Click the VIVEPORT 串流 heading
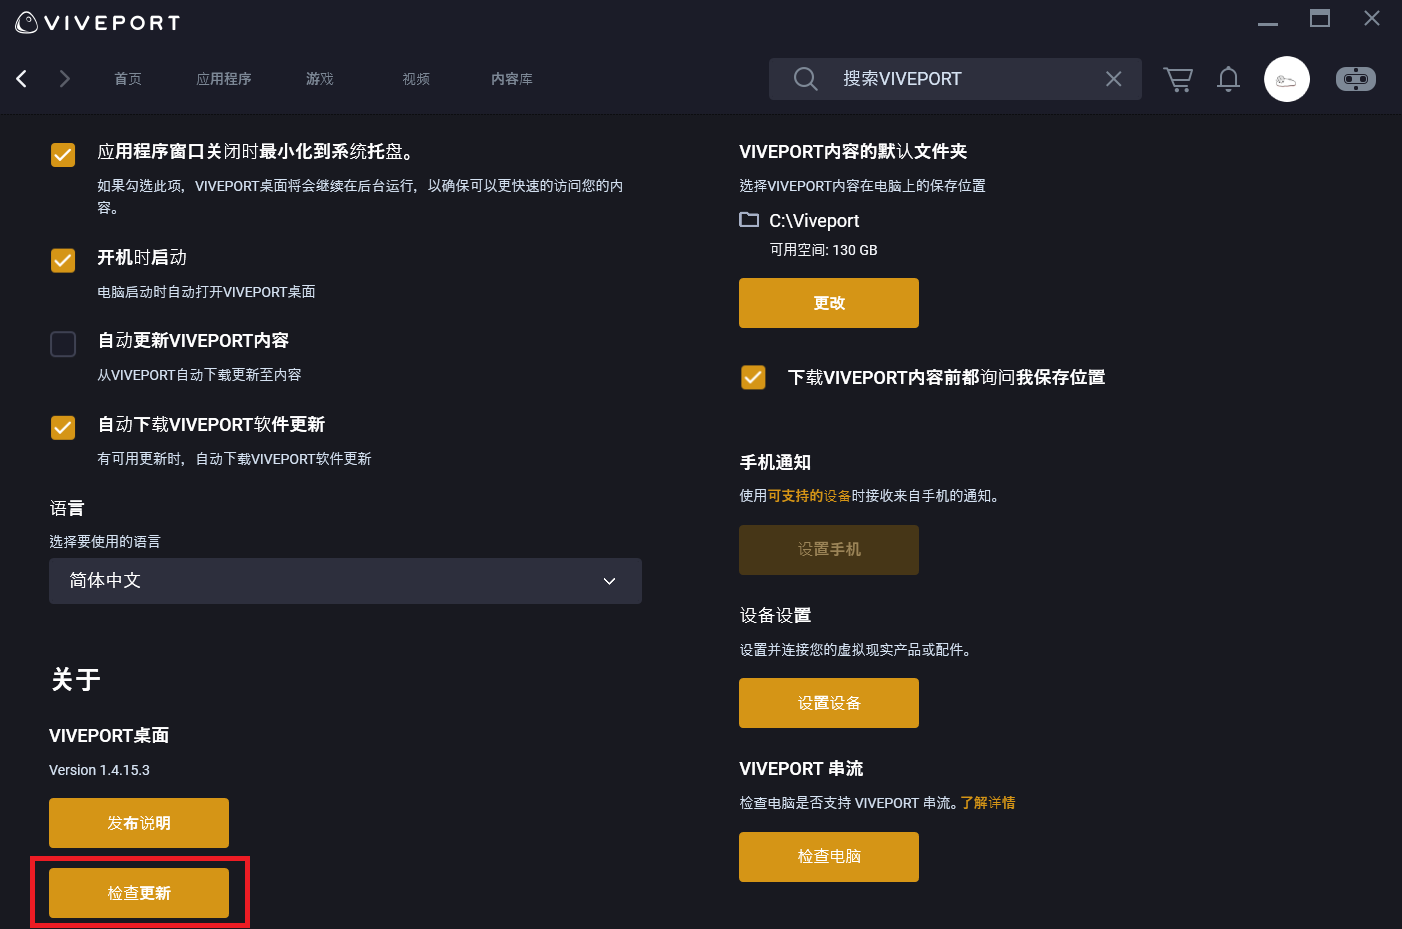Viewport: 1402px width, 929px height. click(801, 769)
